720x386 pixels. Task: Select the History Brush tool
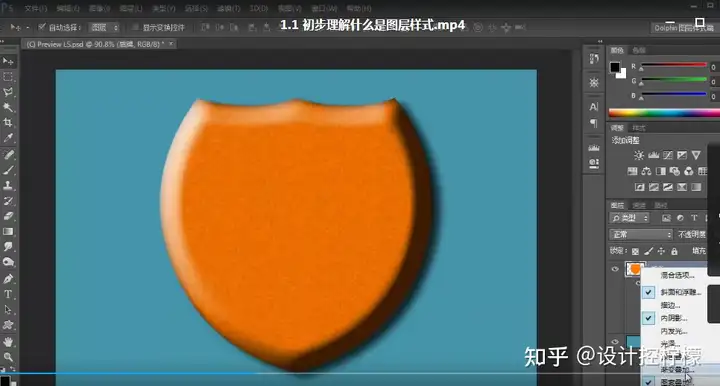pos(8,201)
